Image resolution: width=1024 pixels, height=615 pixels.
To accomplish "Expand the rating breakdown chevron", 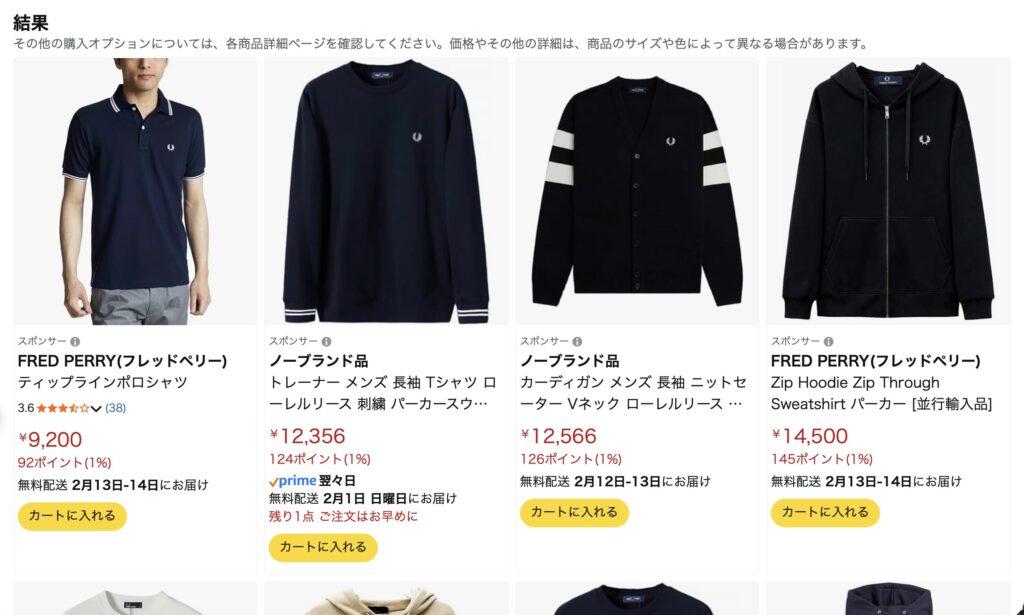I will 96,409.
